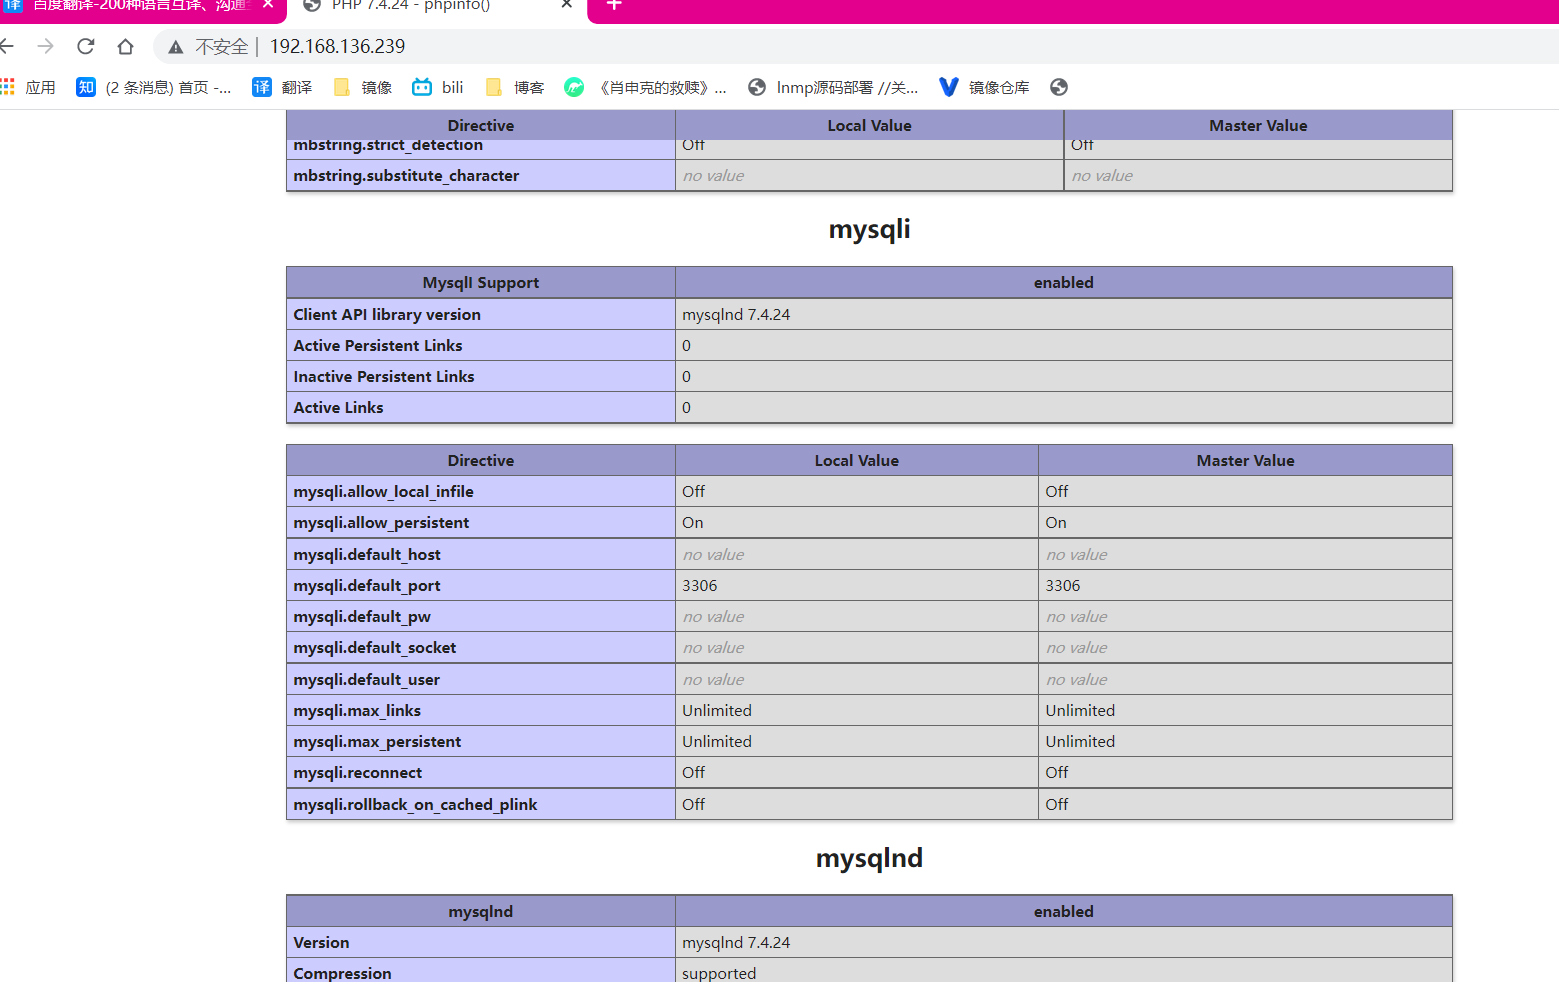The height and width of the screenshot is (982, 1559).
Task: Click the 'mysqli.default_host' directive
Action: [367, 554]
